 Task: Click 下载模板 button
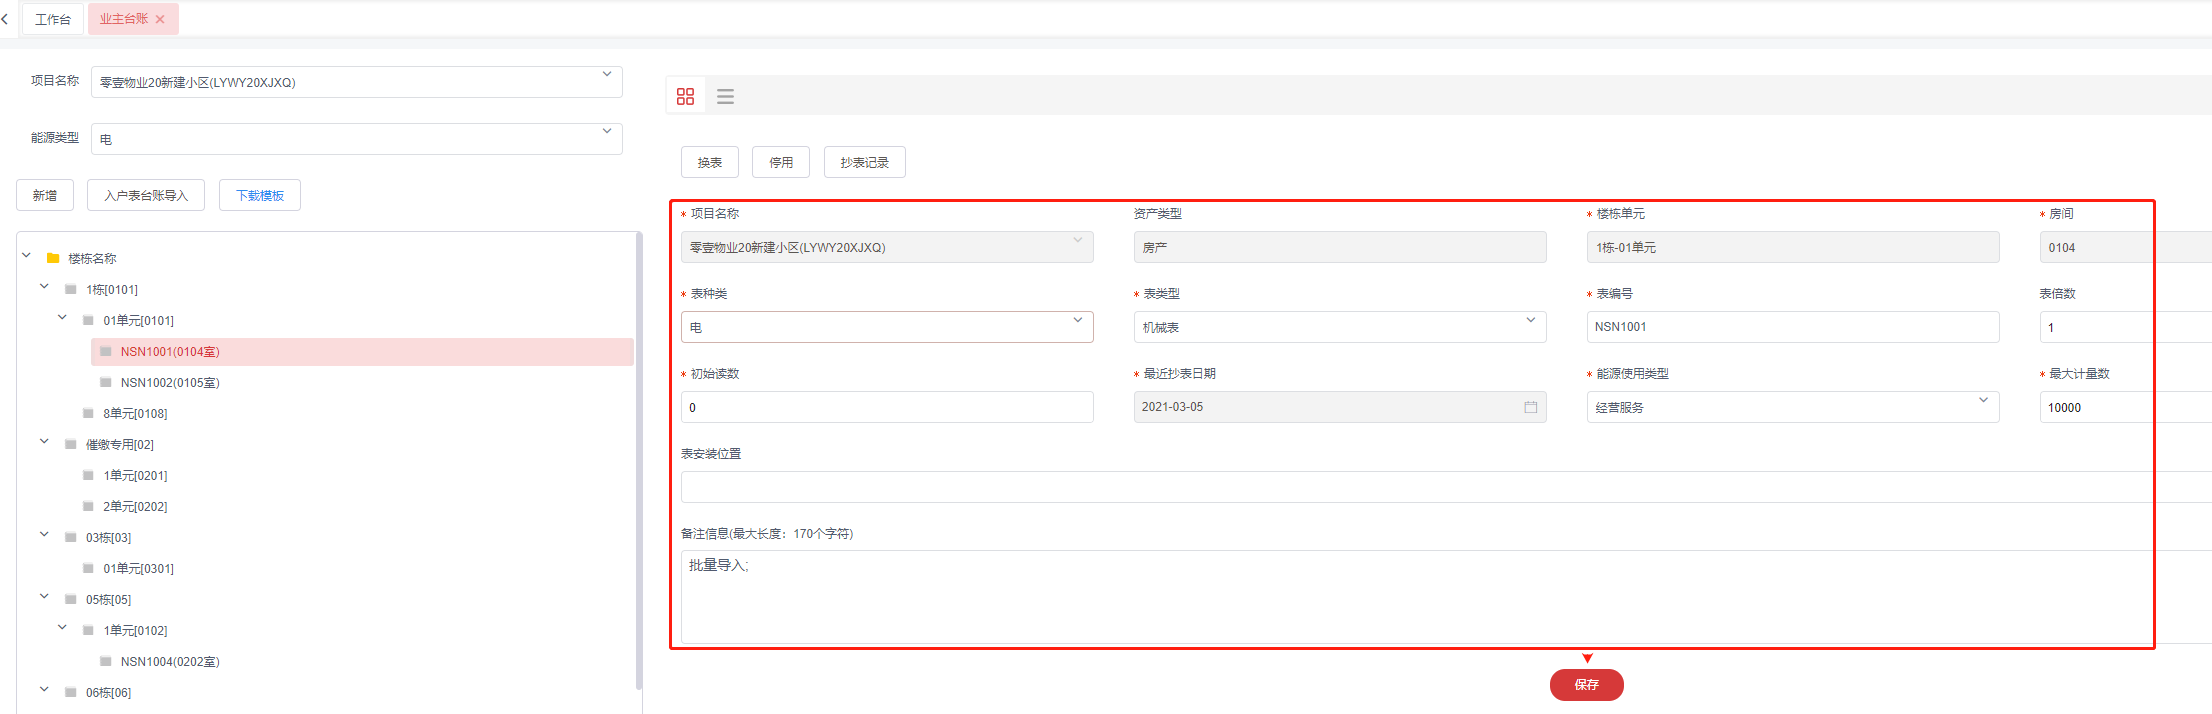260,195
